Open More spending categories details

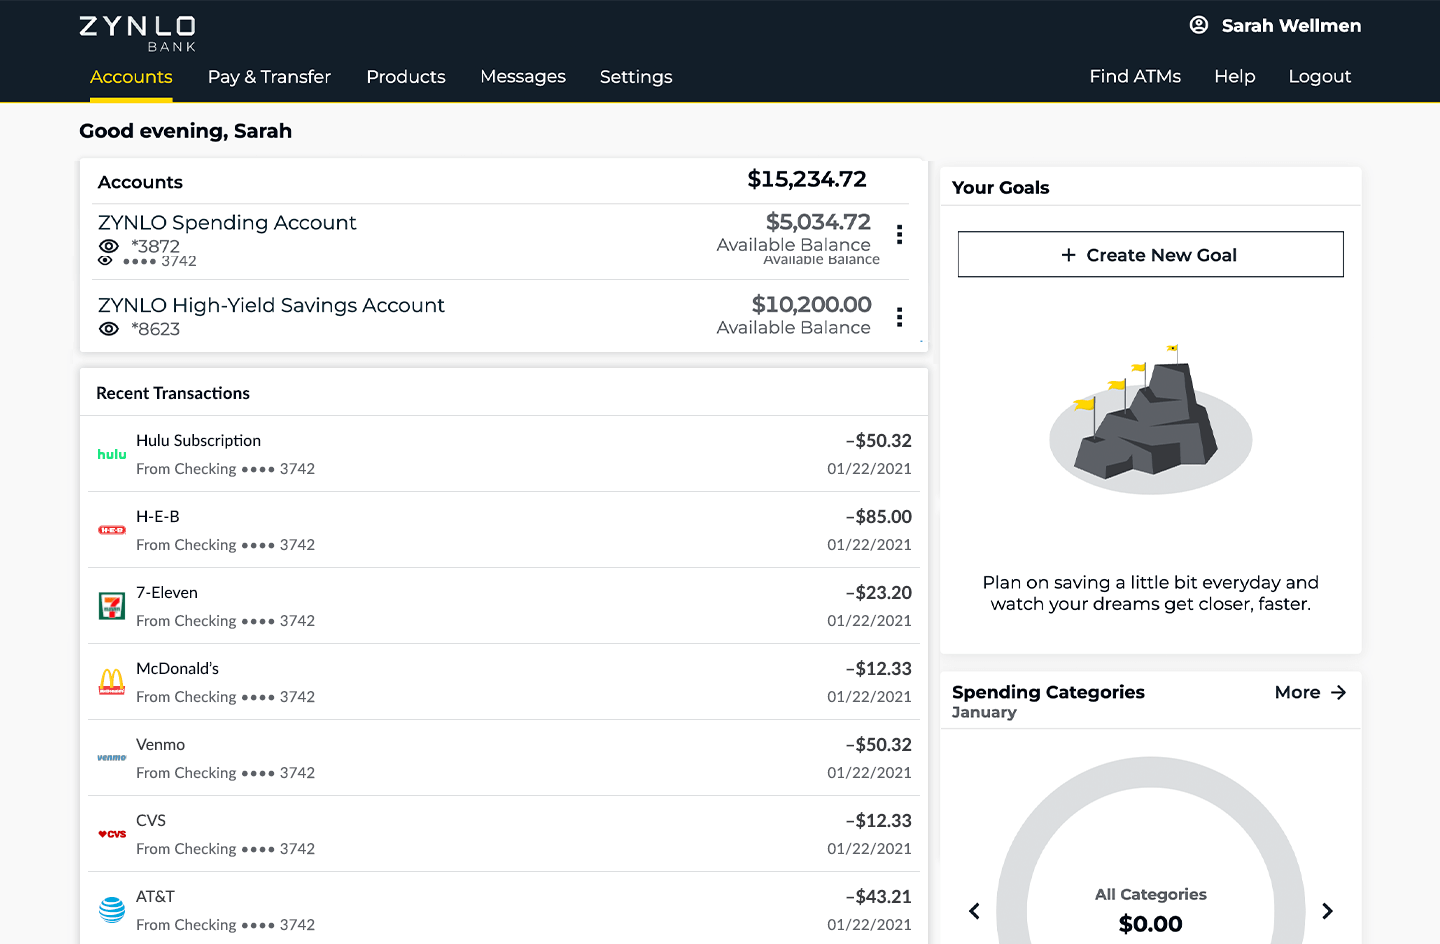pyautogui.click(x=1309, y=691)
